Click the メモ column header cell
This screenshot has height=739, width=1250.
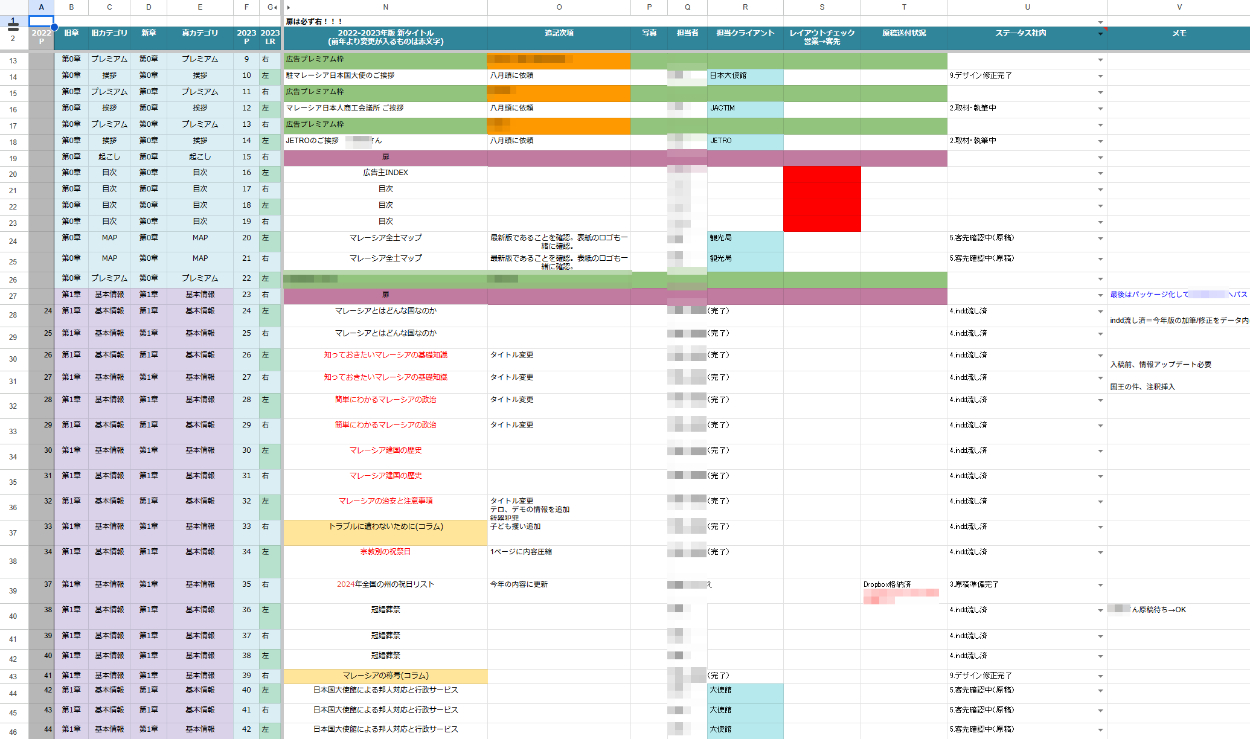click(1178, 35)
